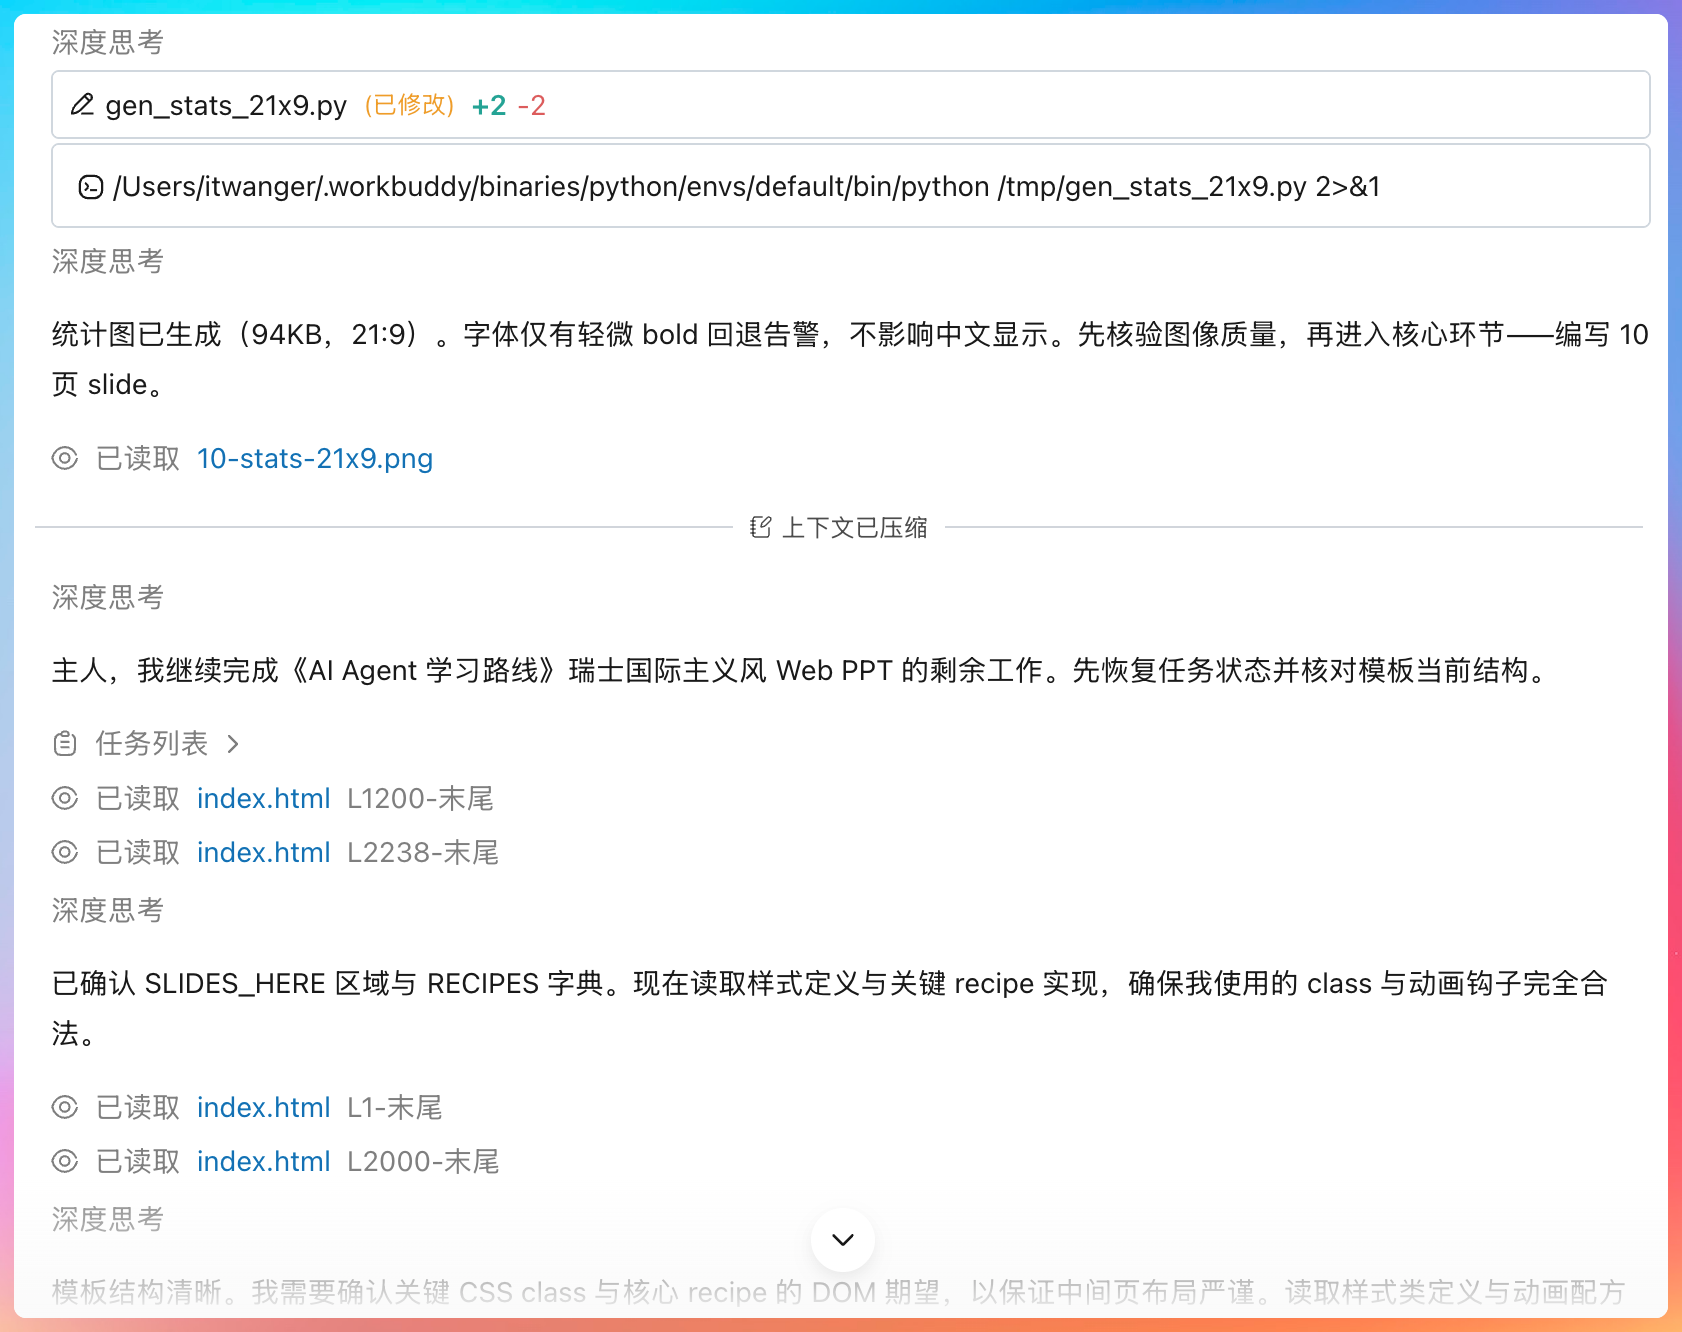
Task: Click the L1-末尾 line range text
Action: [395, 1107]
